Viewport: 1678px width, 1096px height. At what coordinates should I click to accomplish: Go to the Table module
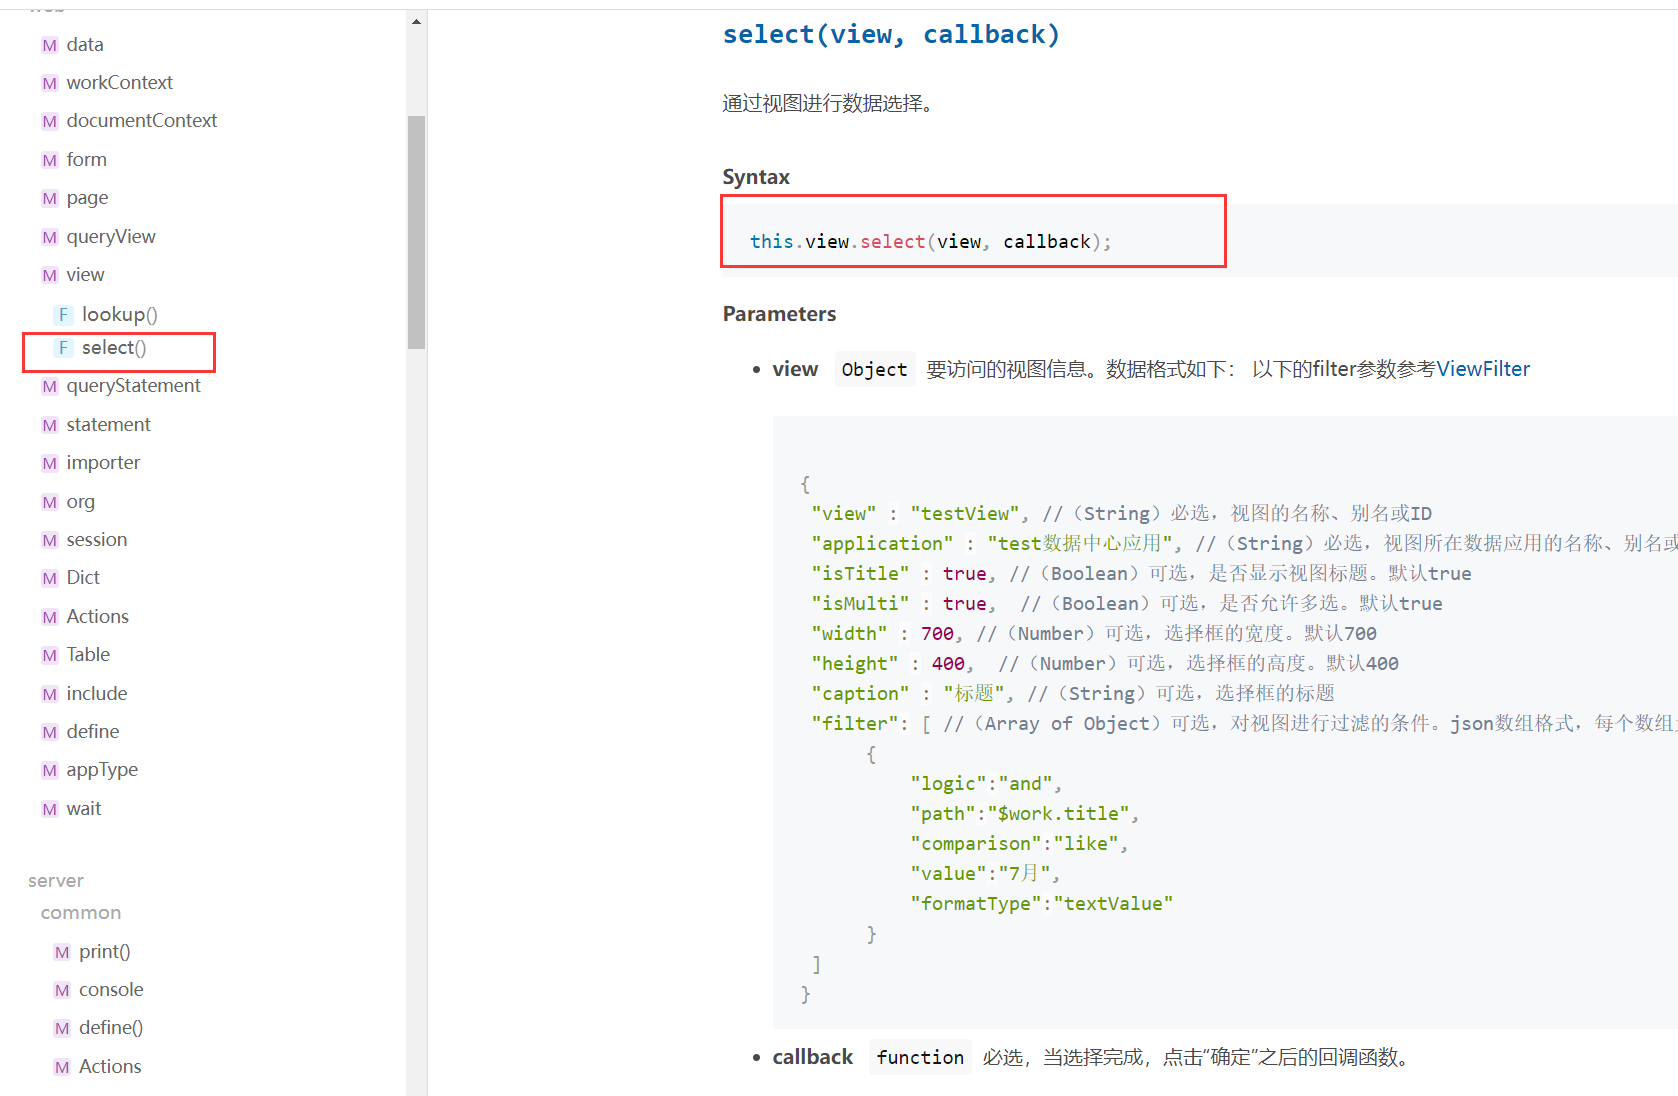(x=89, y=655)
